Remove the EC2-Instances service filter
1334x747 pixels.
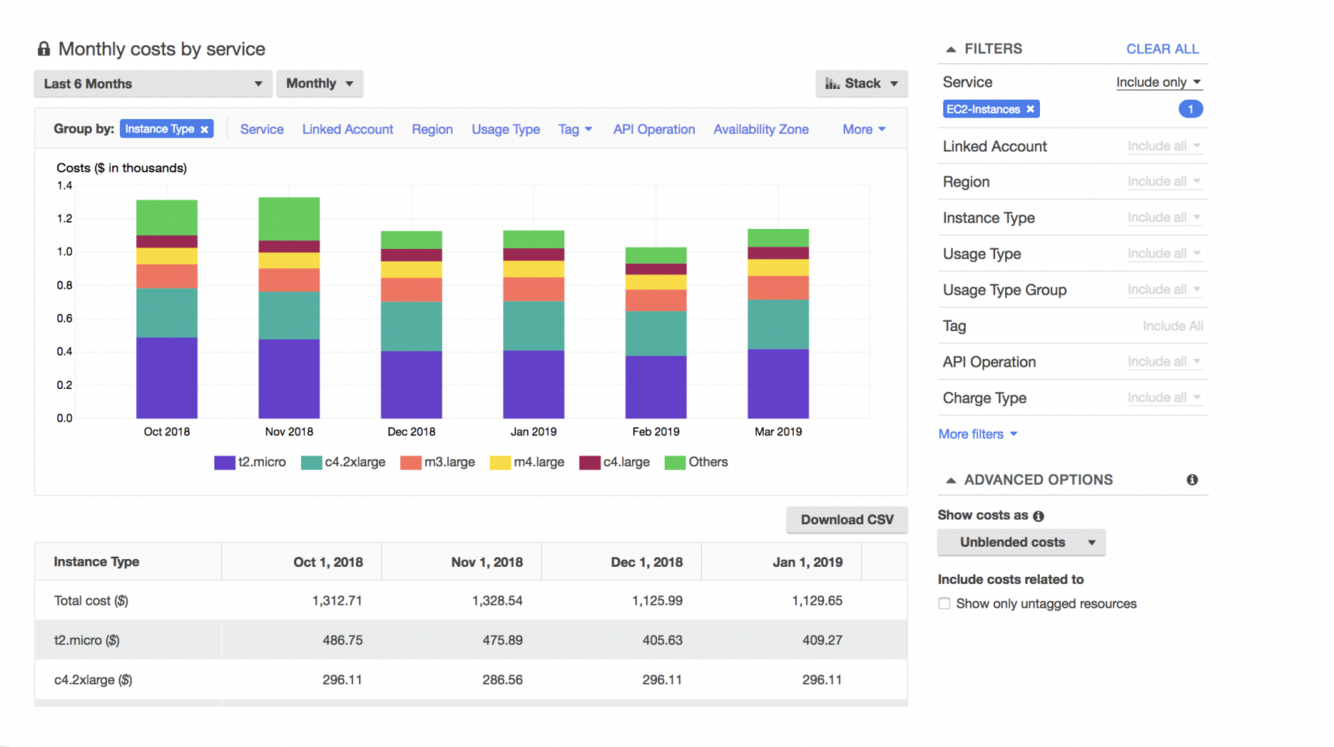(1030, 109)
